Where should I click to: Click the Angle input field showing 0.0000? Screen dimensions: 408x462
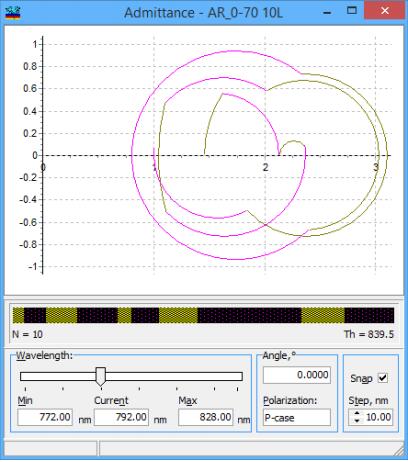[297, 375]
